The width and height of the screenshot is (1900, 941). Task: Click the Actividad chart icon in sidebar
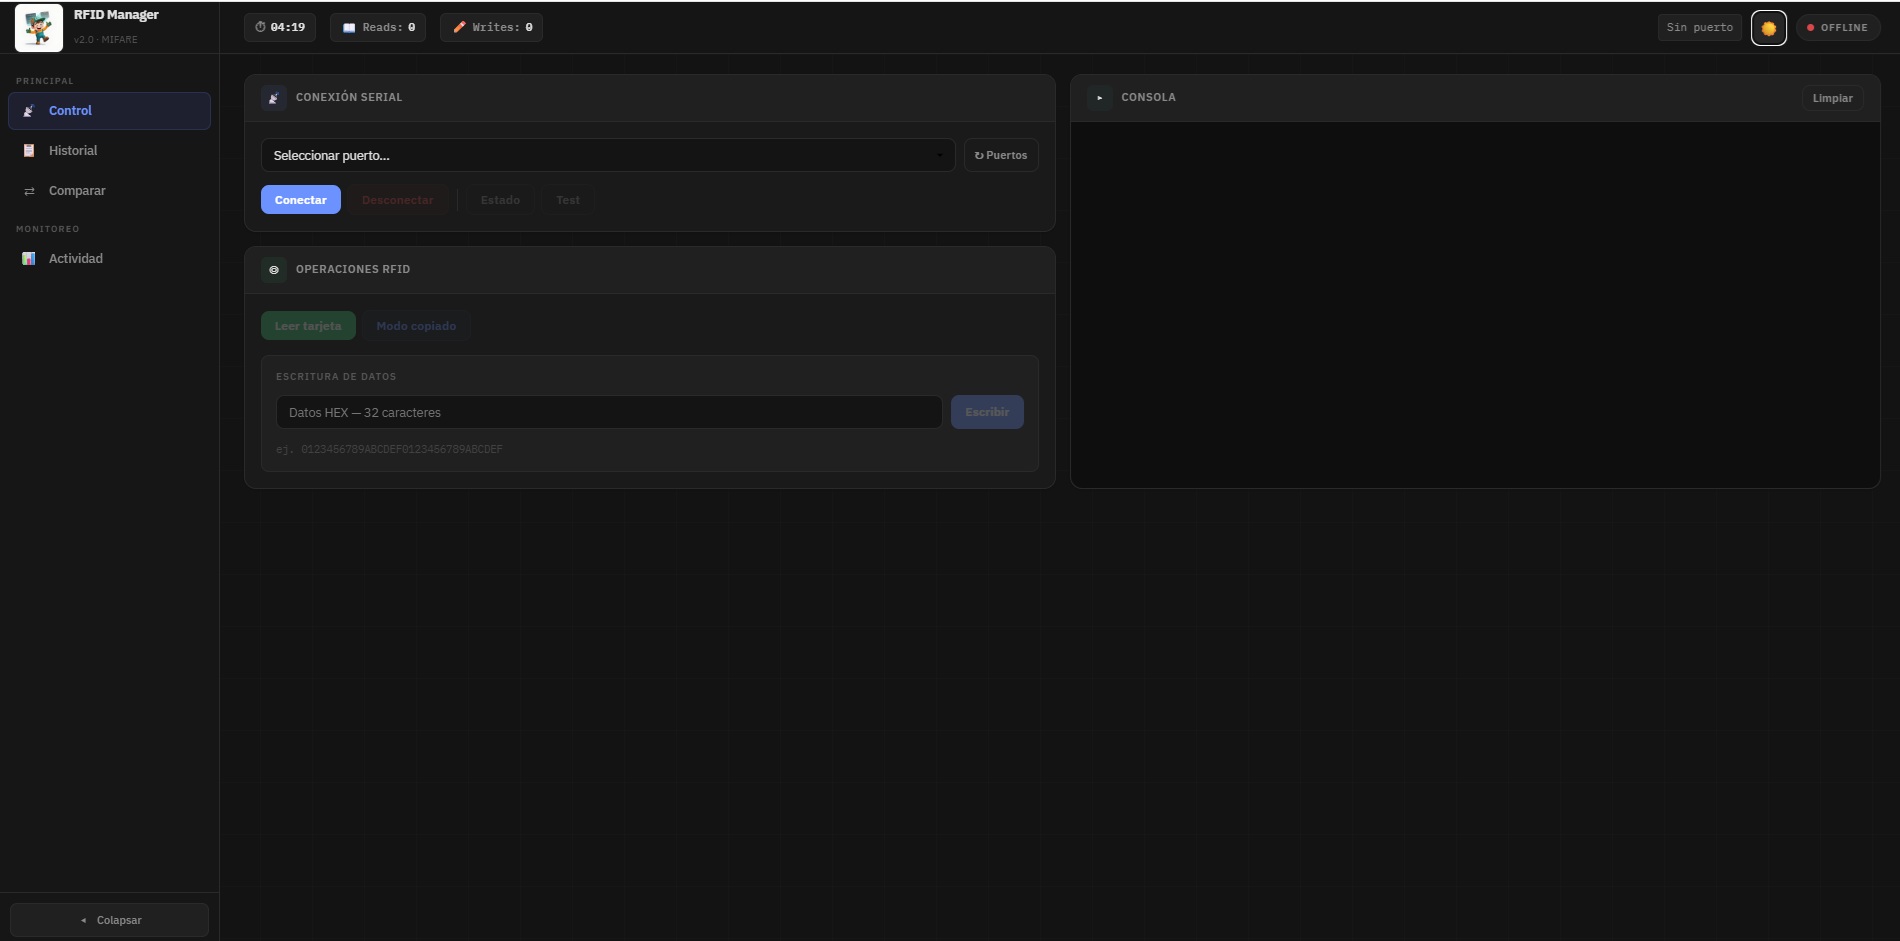(29, 259)
